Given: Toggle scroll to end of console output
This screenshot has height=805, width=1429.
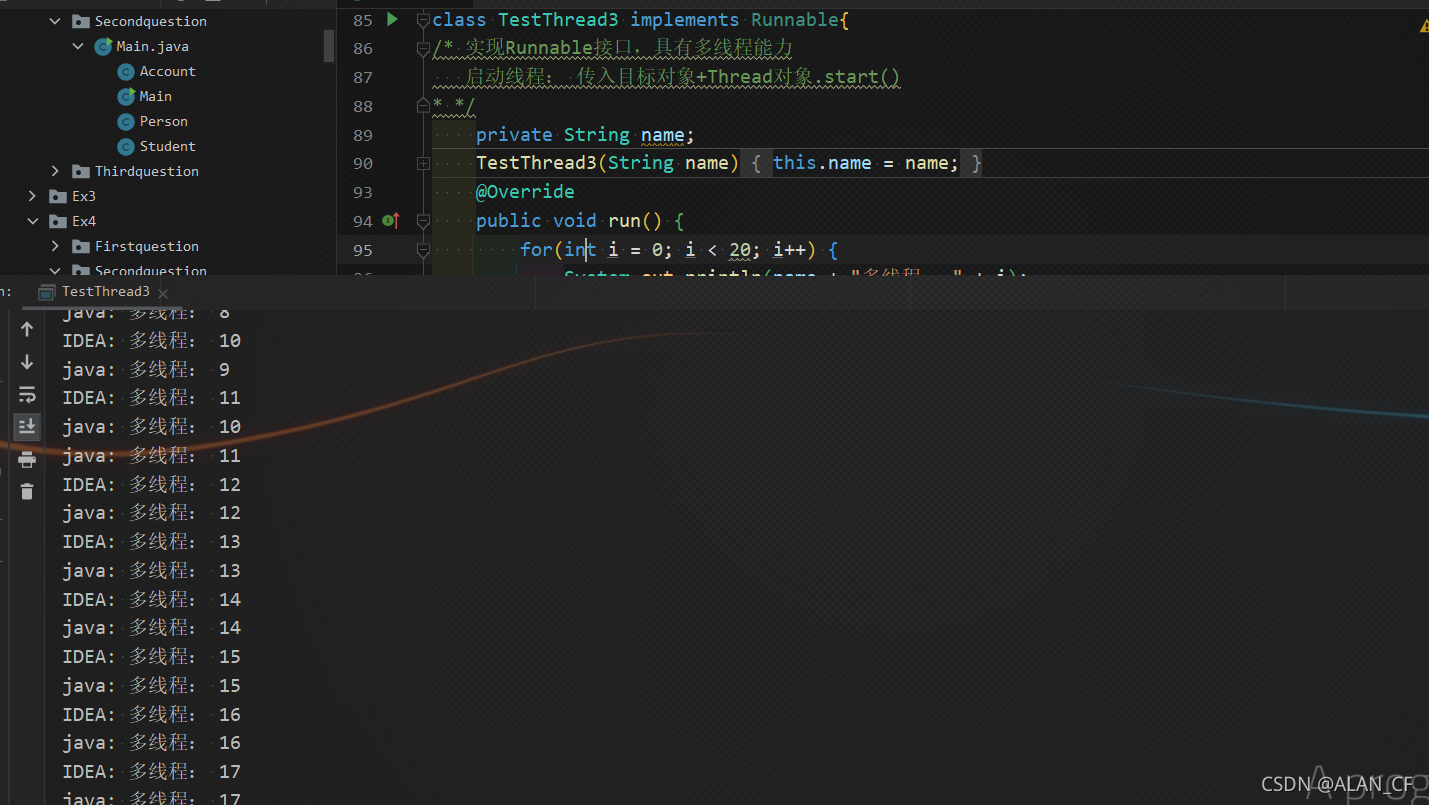Looking at the screenshot, I should coord(27,427).
